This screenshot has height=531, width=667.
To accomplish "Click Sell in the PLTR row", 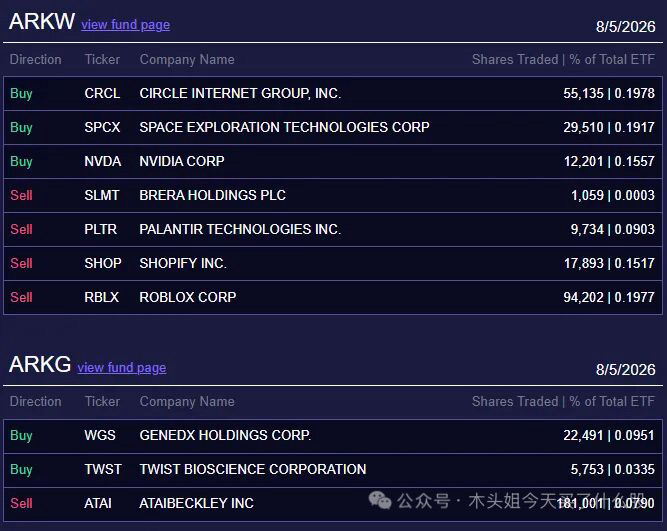I will pos(21,229).
